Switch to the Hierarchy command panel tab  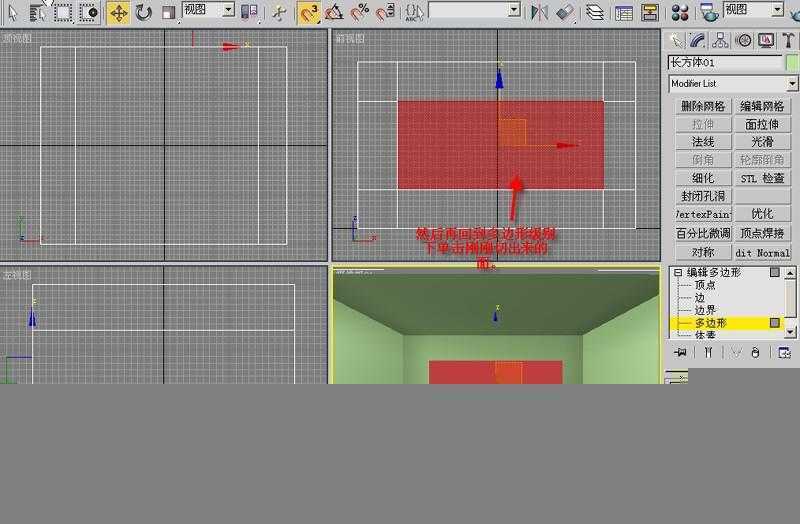[x=720, y=41]
